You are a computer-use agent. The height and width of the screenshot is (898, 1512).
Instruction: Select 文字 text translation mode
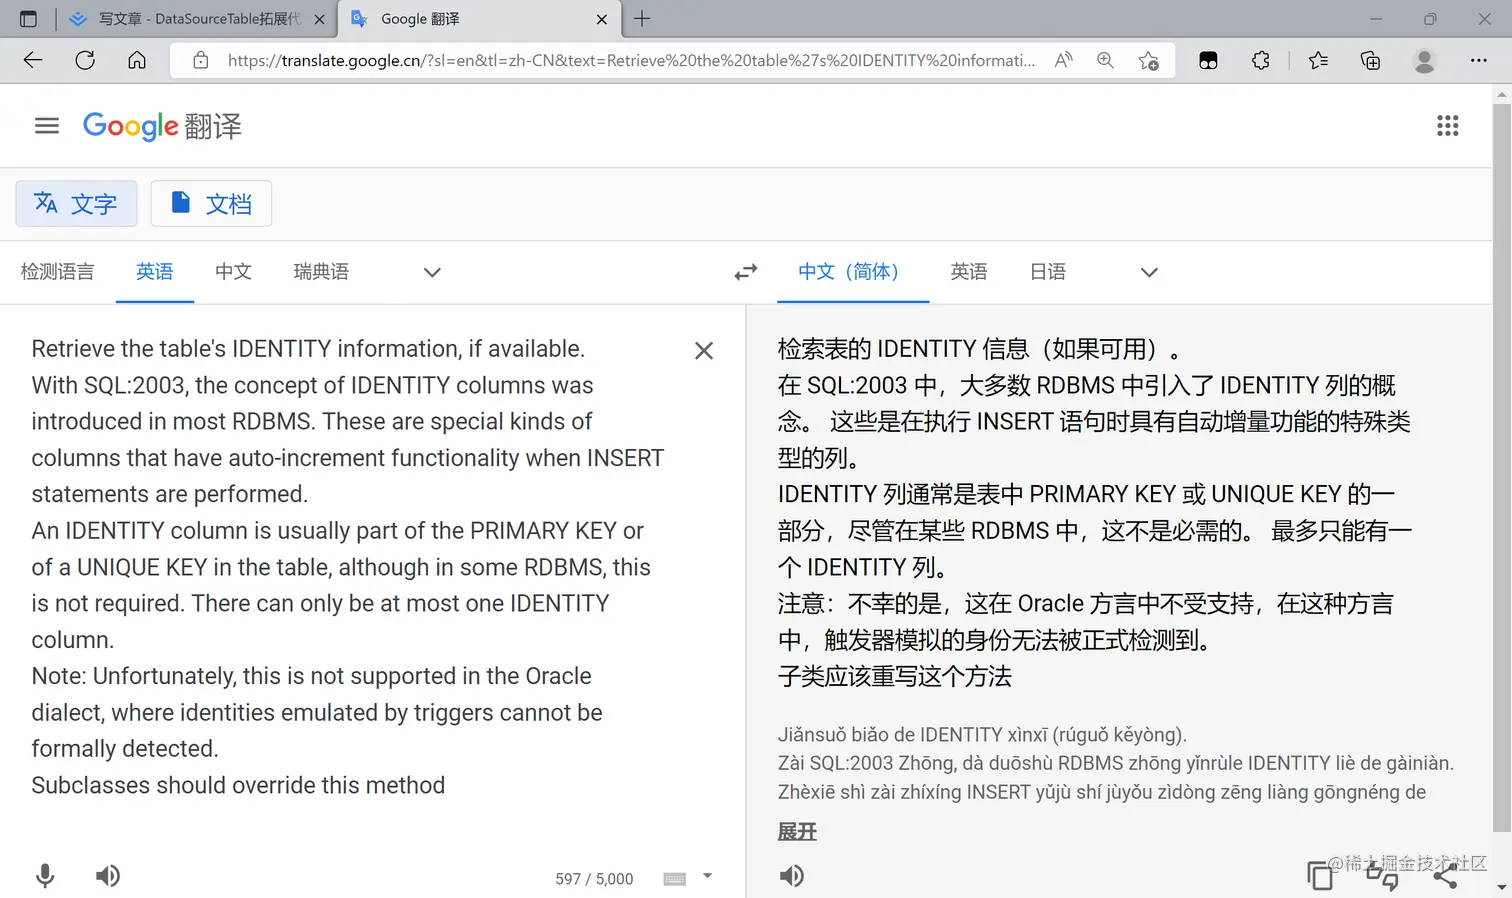pos(76,204)
